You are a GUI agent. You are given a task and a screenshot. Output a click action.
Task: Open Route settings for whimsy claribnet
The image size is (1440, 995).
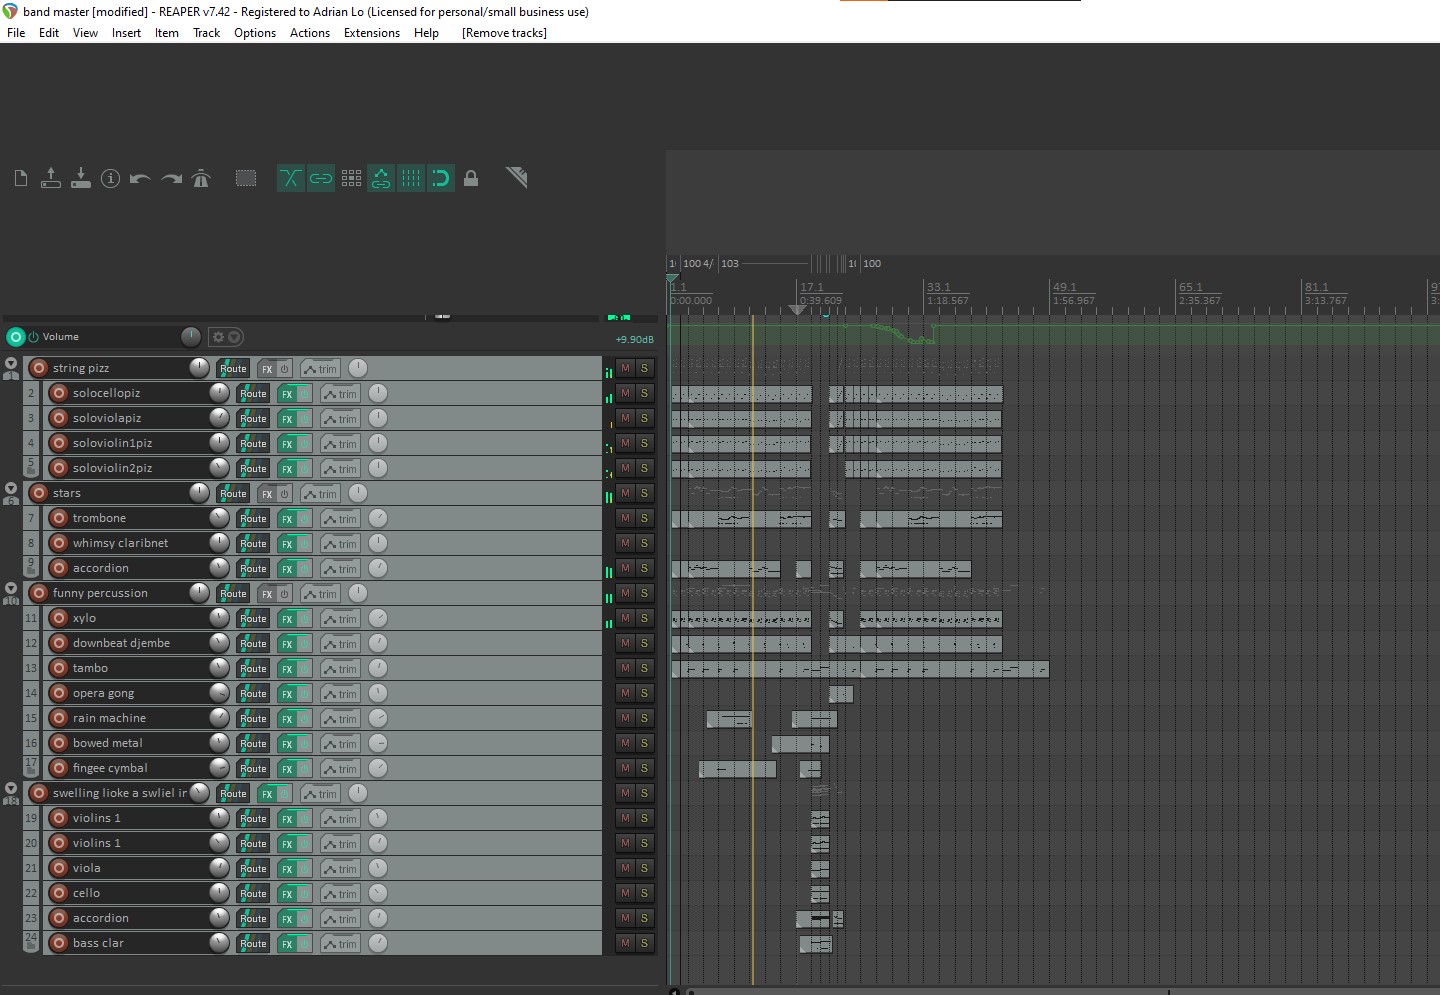click(x=253, y=544)
